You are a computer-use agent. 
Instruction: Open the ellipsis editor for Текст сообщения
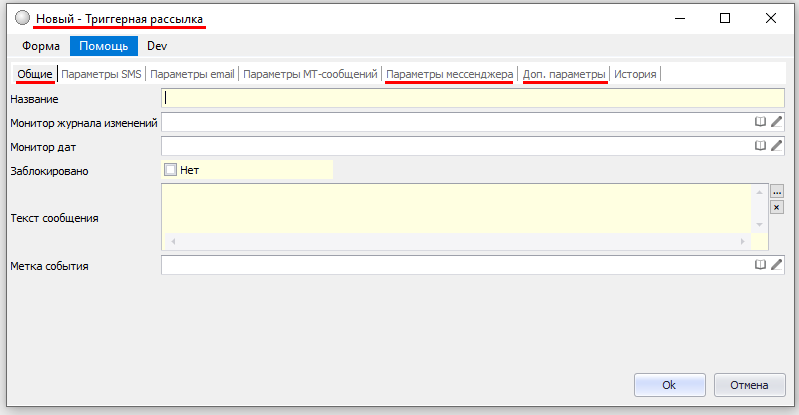pyautogui.click(x=776, y=192)
